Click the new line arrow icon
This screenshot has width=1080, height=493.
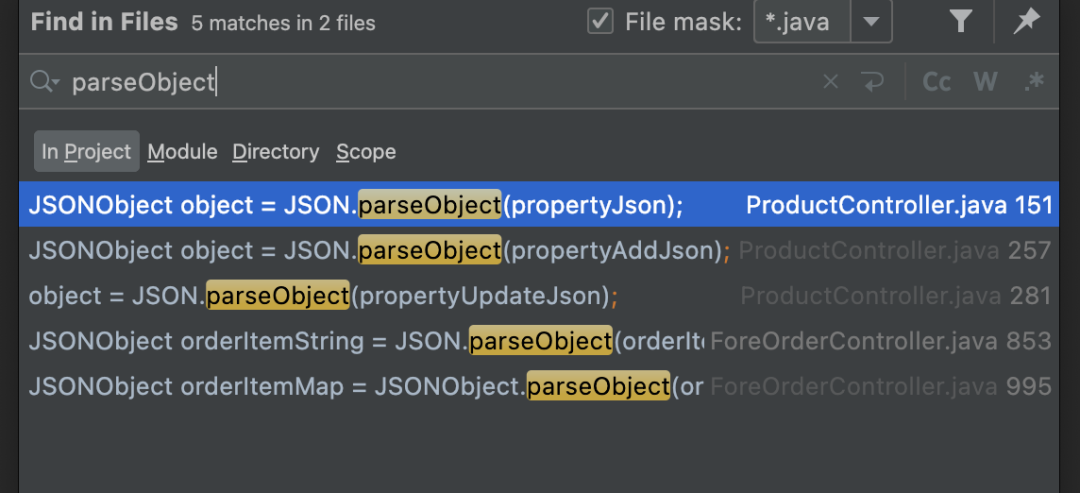tap(873, 82)
